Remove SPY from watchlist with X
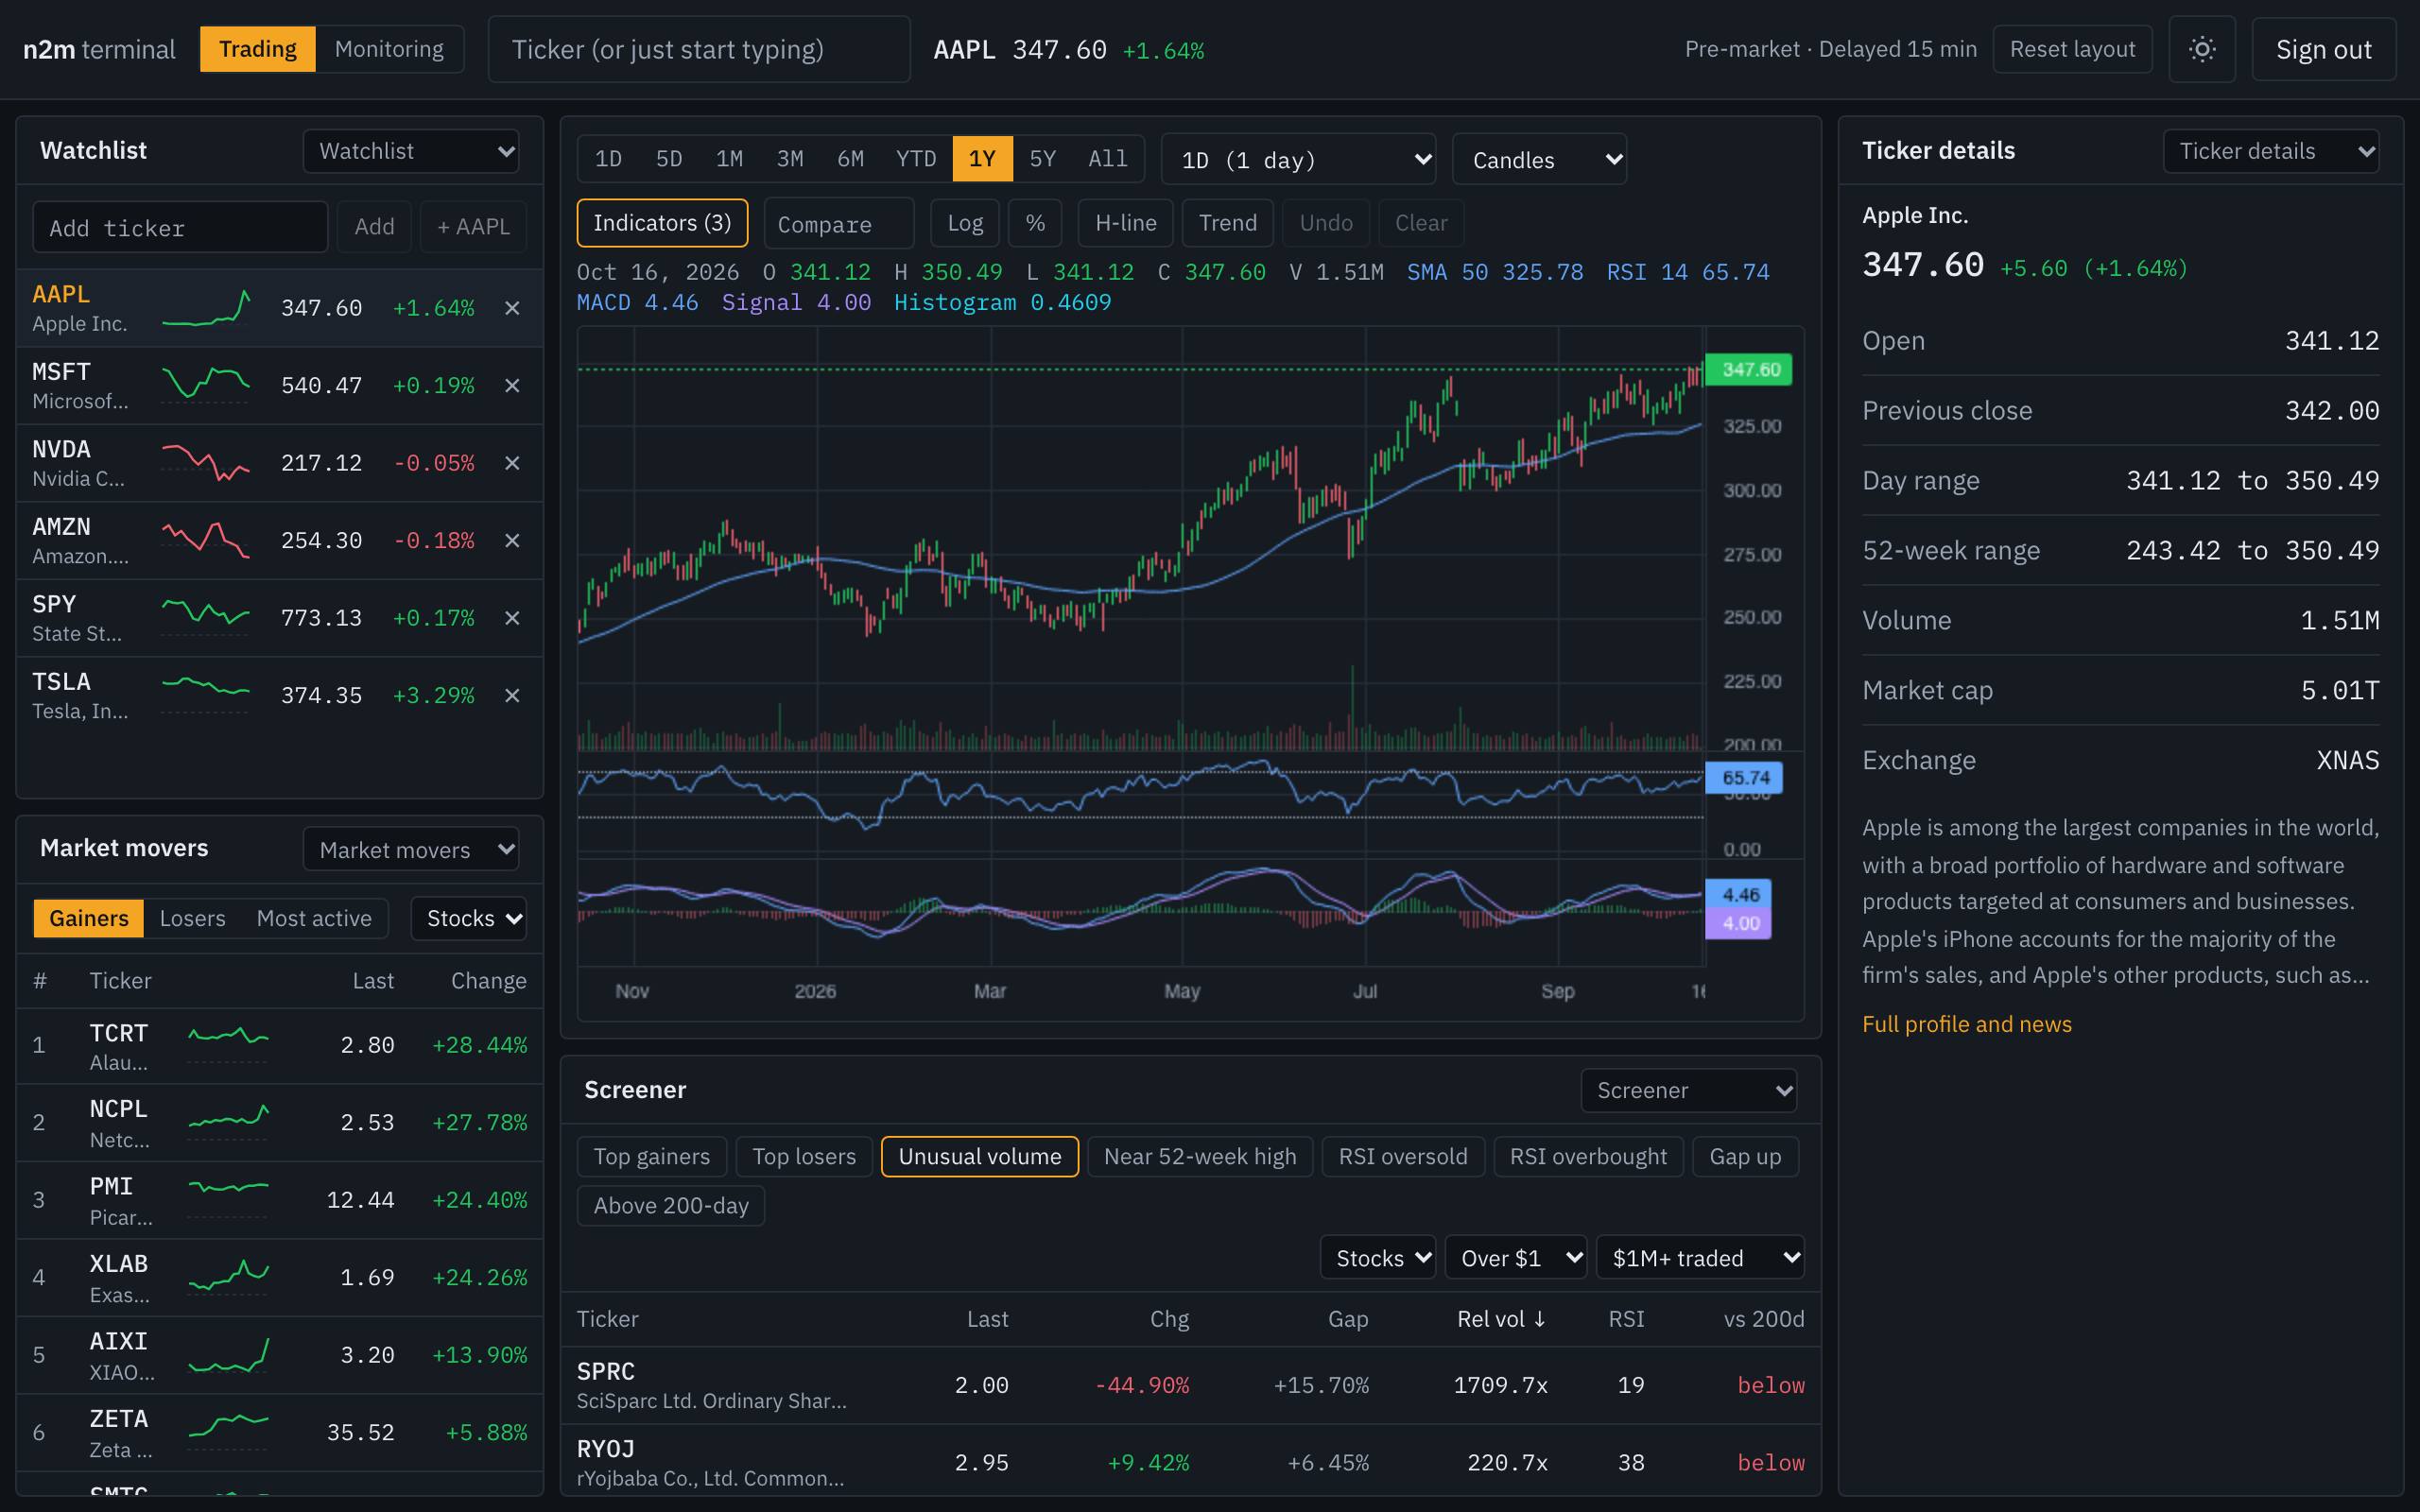The image size is (2420, 1512). click(x=512, y=618)
